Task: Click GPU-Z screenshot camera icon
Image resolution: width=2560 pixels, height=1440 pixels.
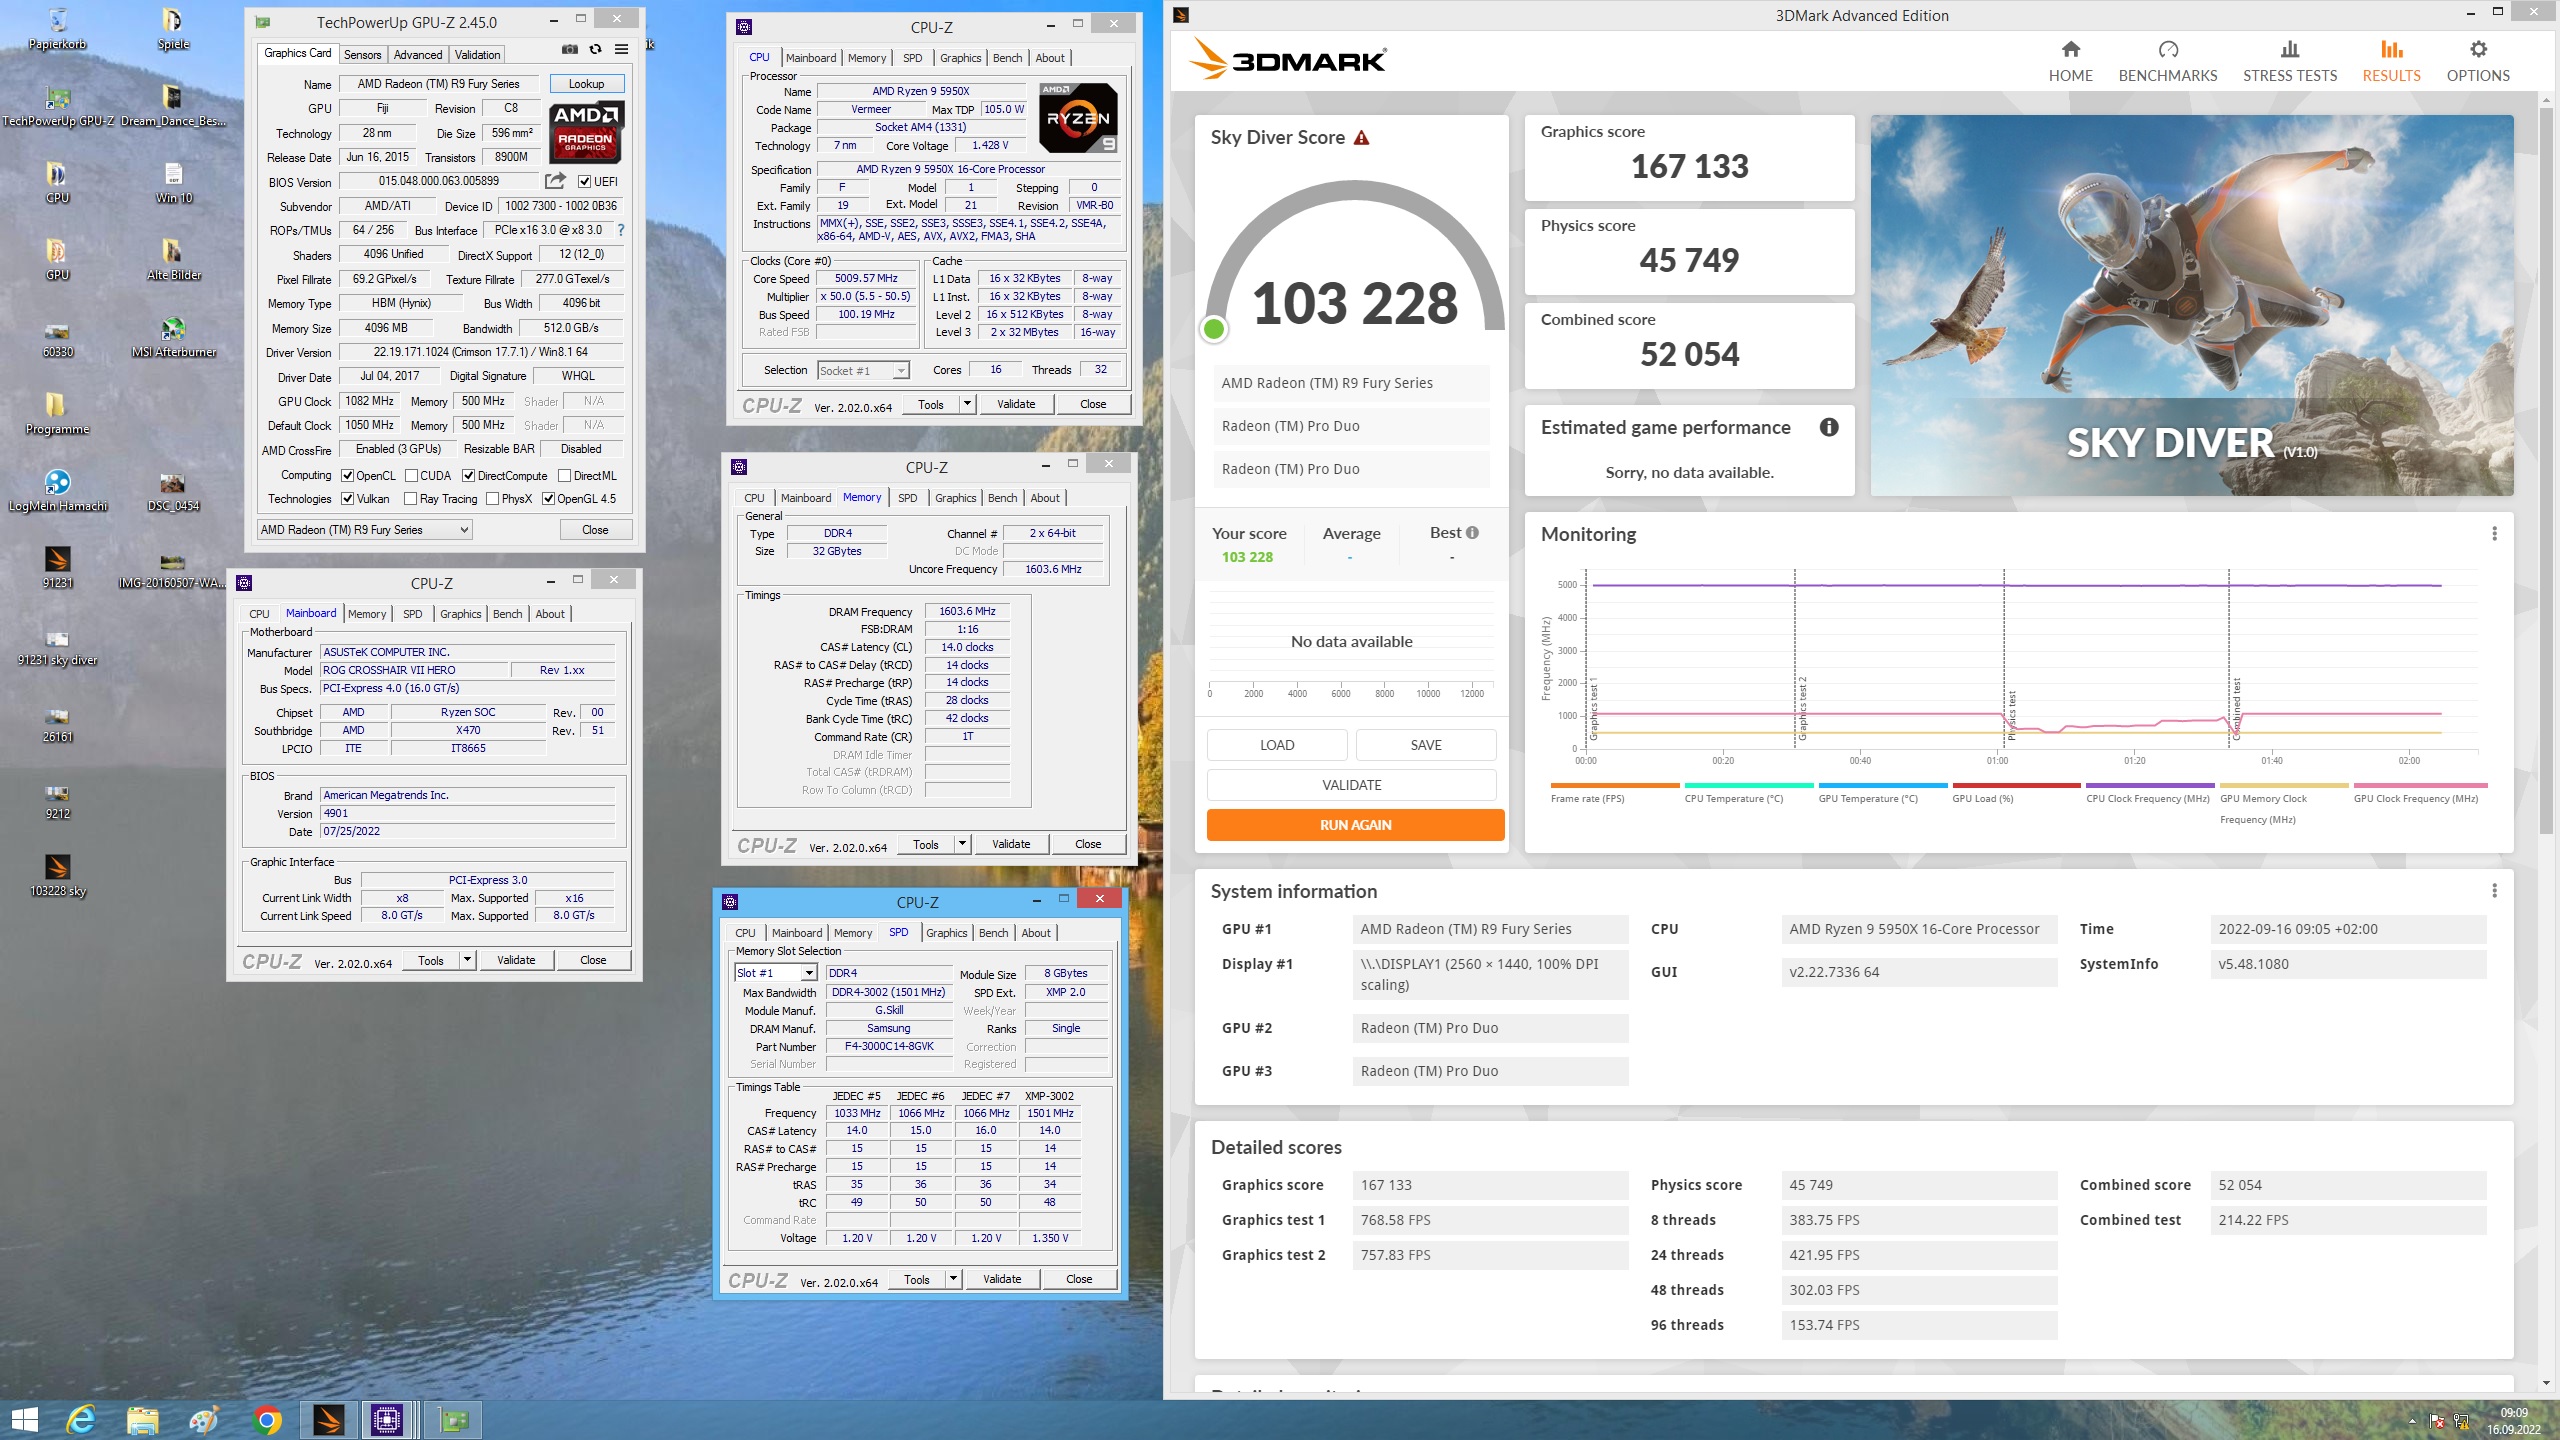Action: 569,50
